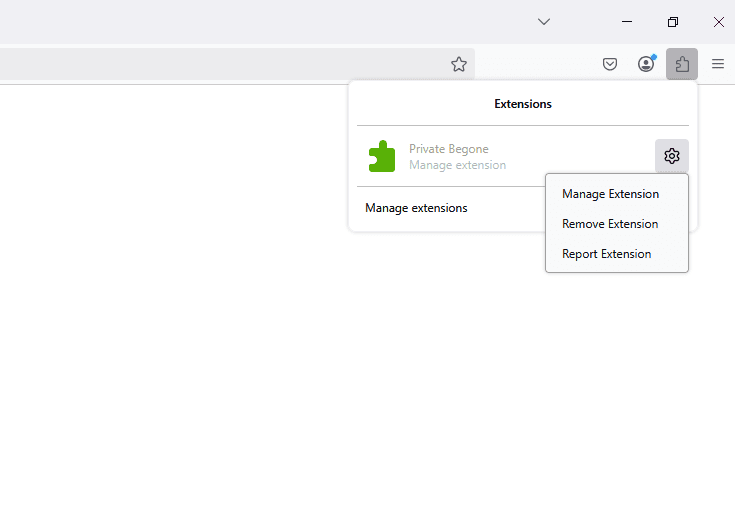Click the Save to Pocket icon

coord(610,64)
